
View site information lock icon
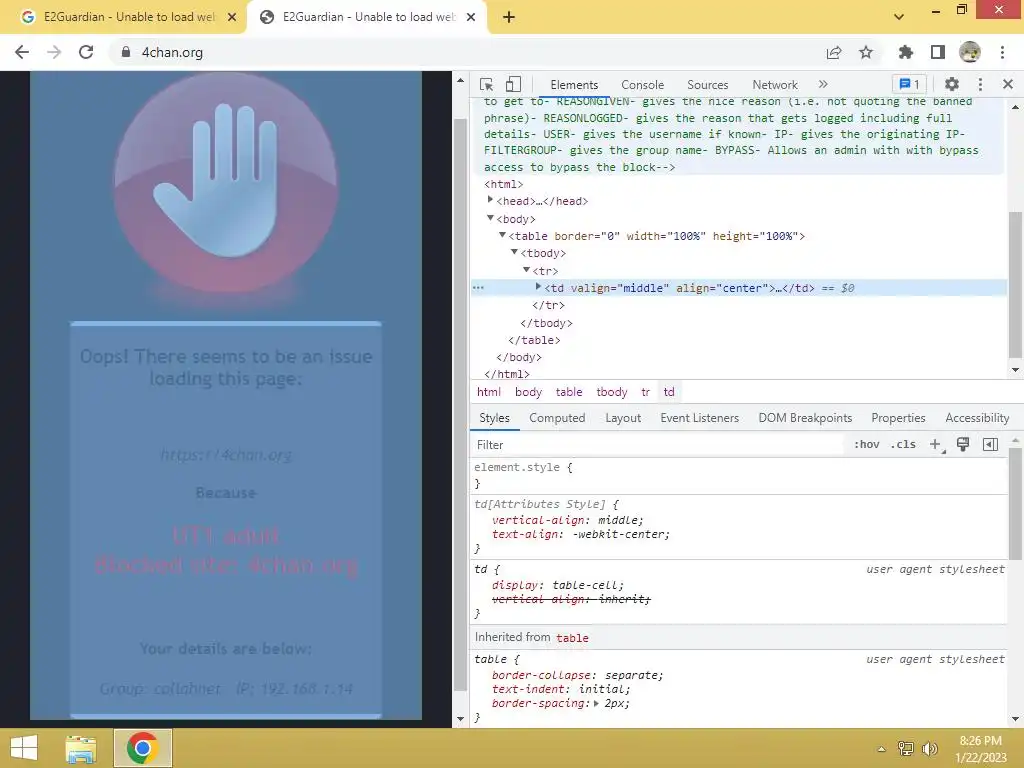(x=126, y=52)
